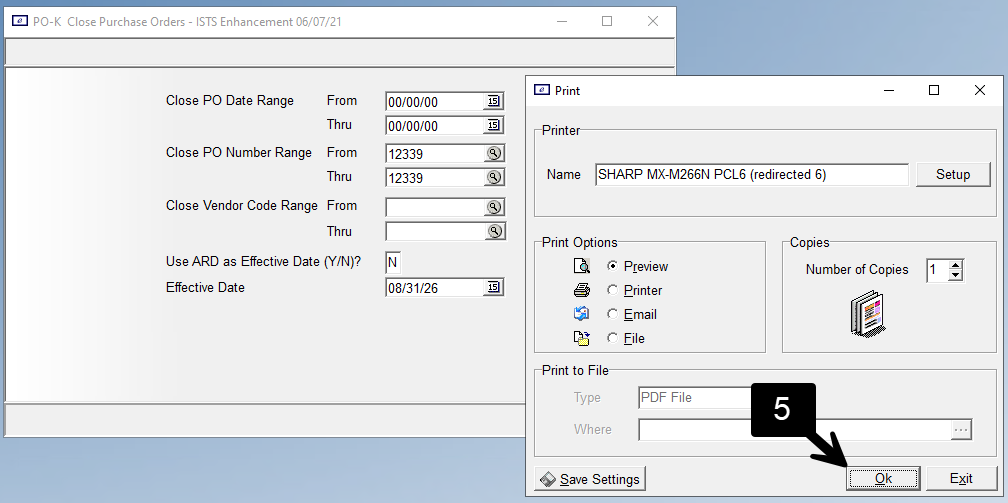Screen dimensions: 1008x503
Task: Click the Exit button in Print dialog
Action: click(x=961, y=479)
